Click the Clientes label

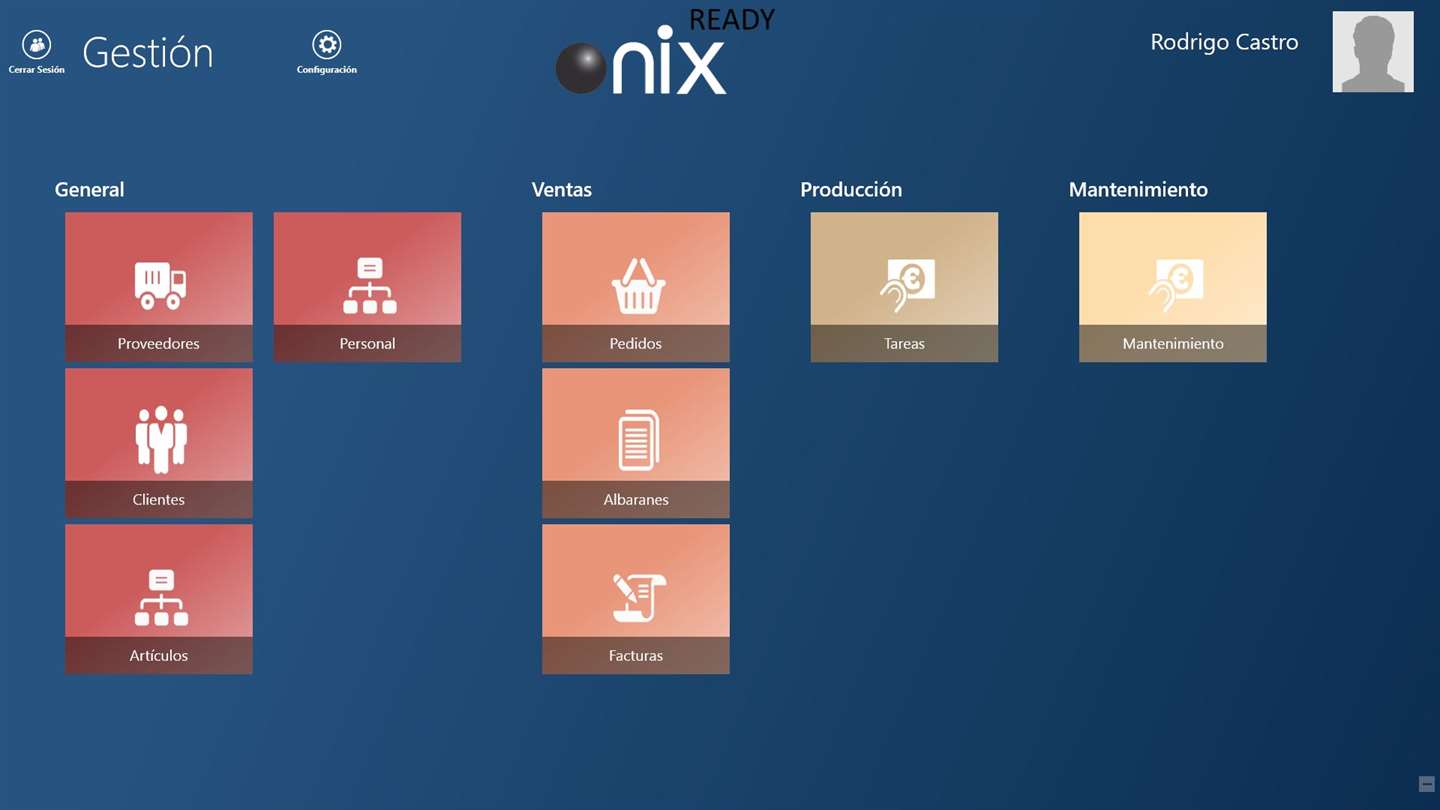(x=159, y=499)
